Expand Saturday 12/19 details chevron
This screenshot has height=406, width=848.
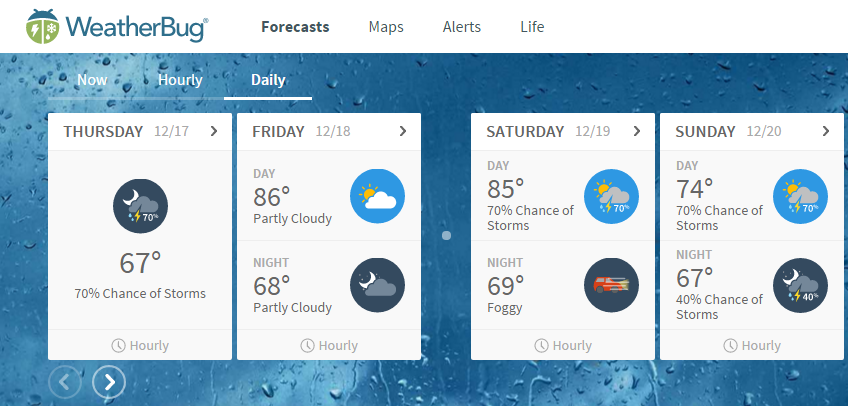637,131
